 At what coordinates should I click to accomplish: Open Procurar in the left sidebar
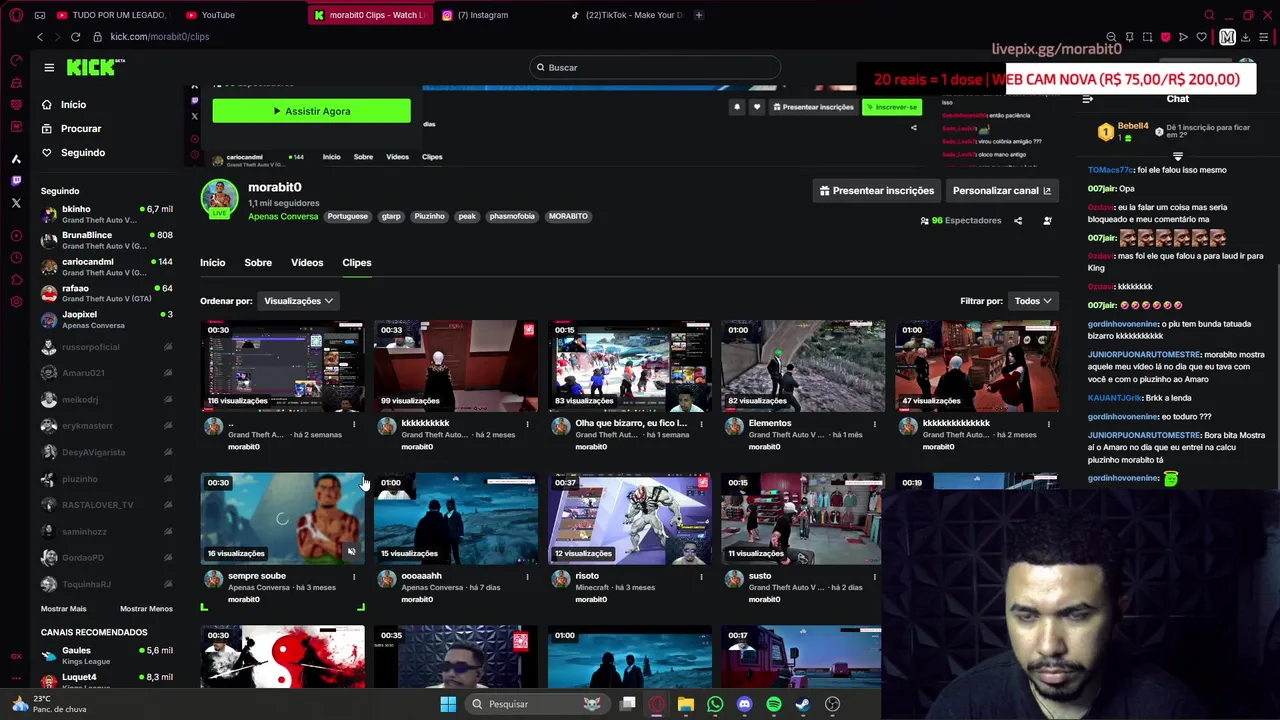tap(81, 129)
